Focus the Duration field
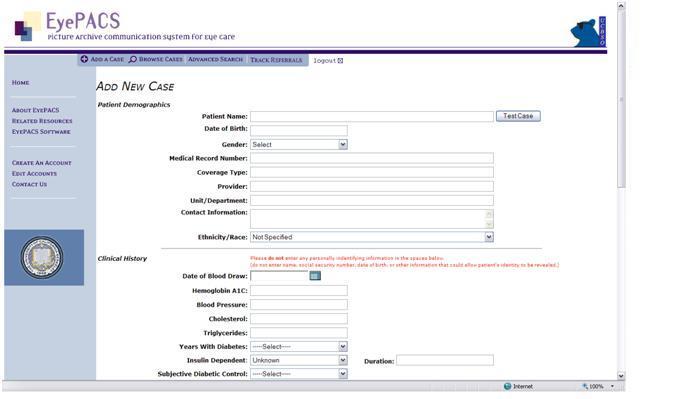The height and width of the screenshot is (399, 683). coord(445,360)
